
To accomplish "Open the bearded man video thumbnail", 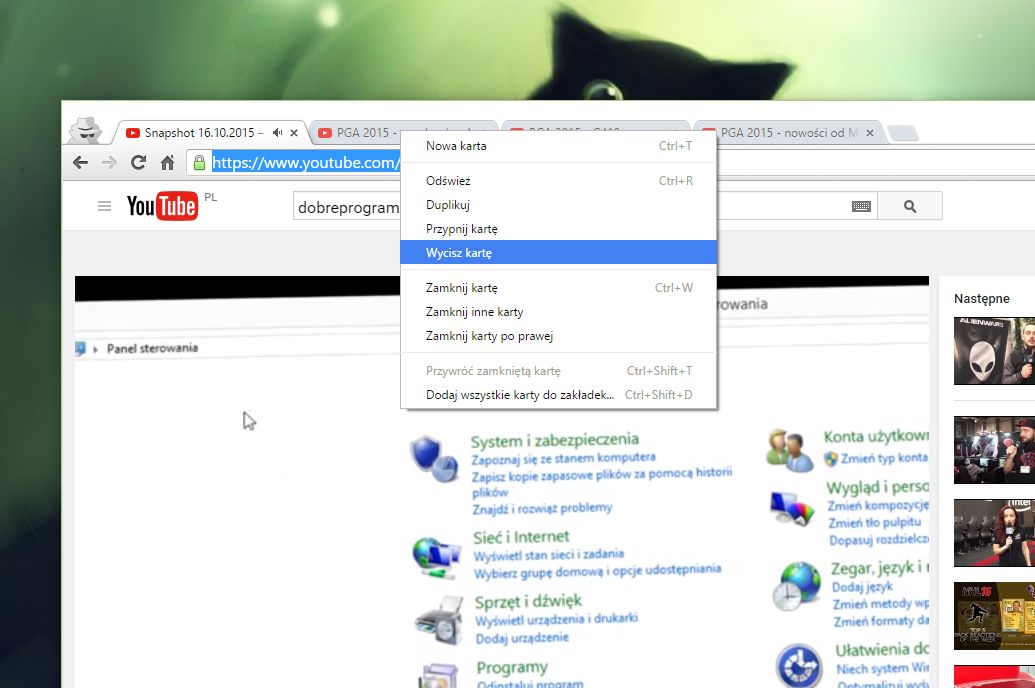I will pos(994,450).
